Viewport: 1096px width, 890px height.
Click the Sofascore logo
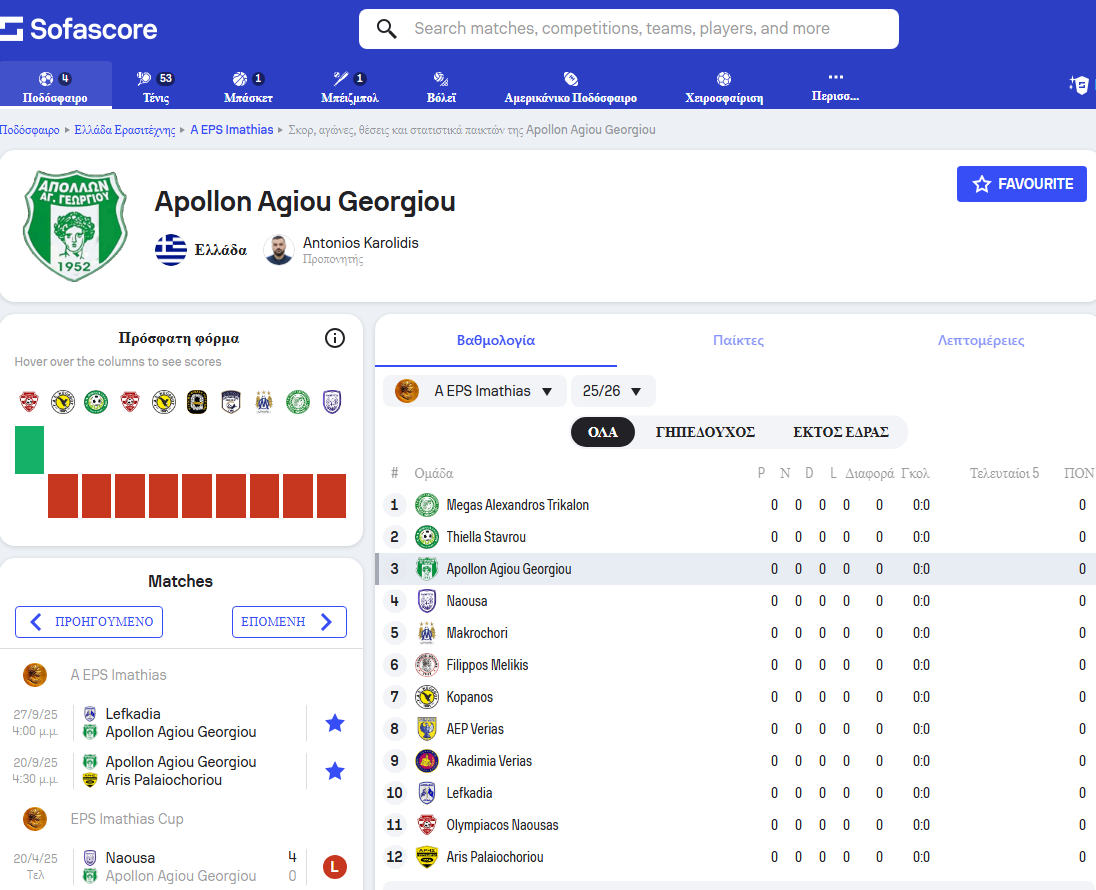point(79,28)
